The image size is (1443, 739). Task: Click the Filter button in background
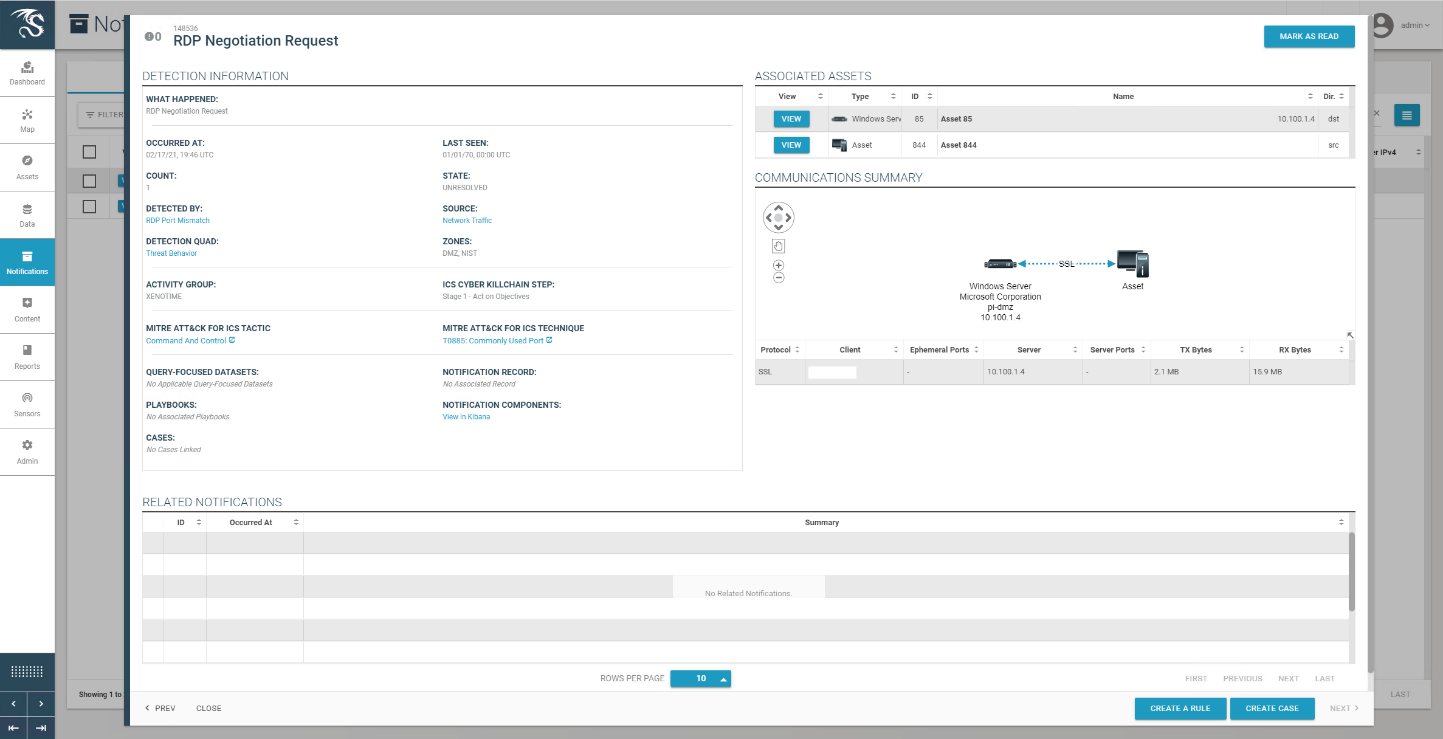pos(102,115)
